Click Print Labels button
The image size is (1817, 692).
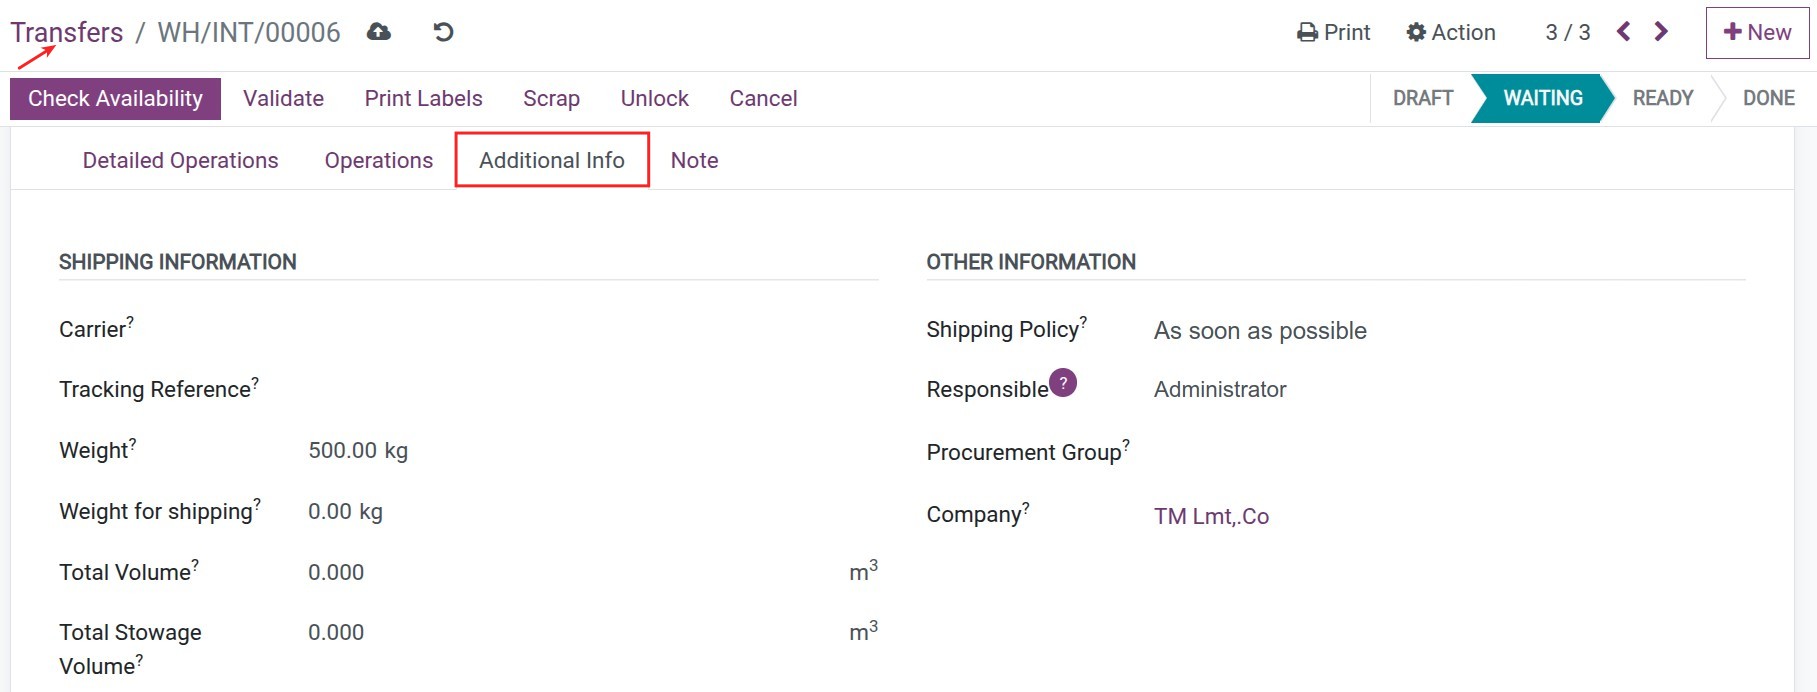[423, 99]
